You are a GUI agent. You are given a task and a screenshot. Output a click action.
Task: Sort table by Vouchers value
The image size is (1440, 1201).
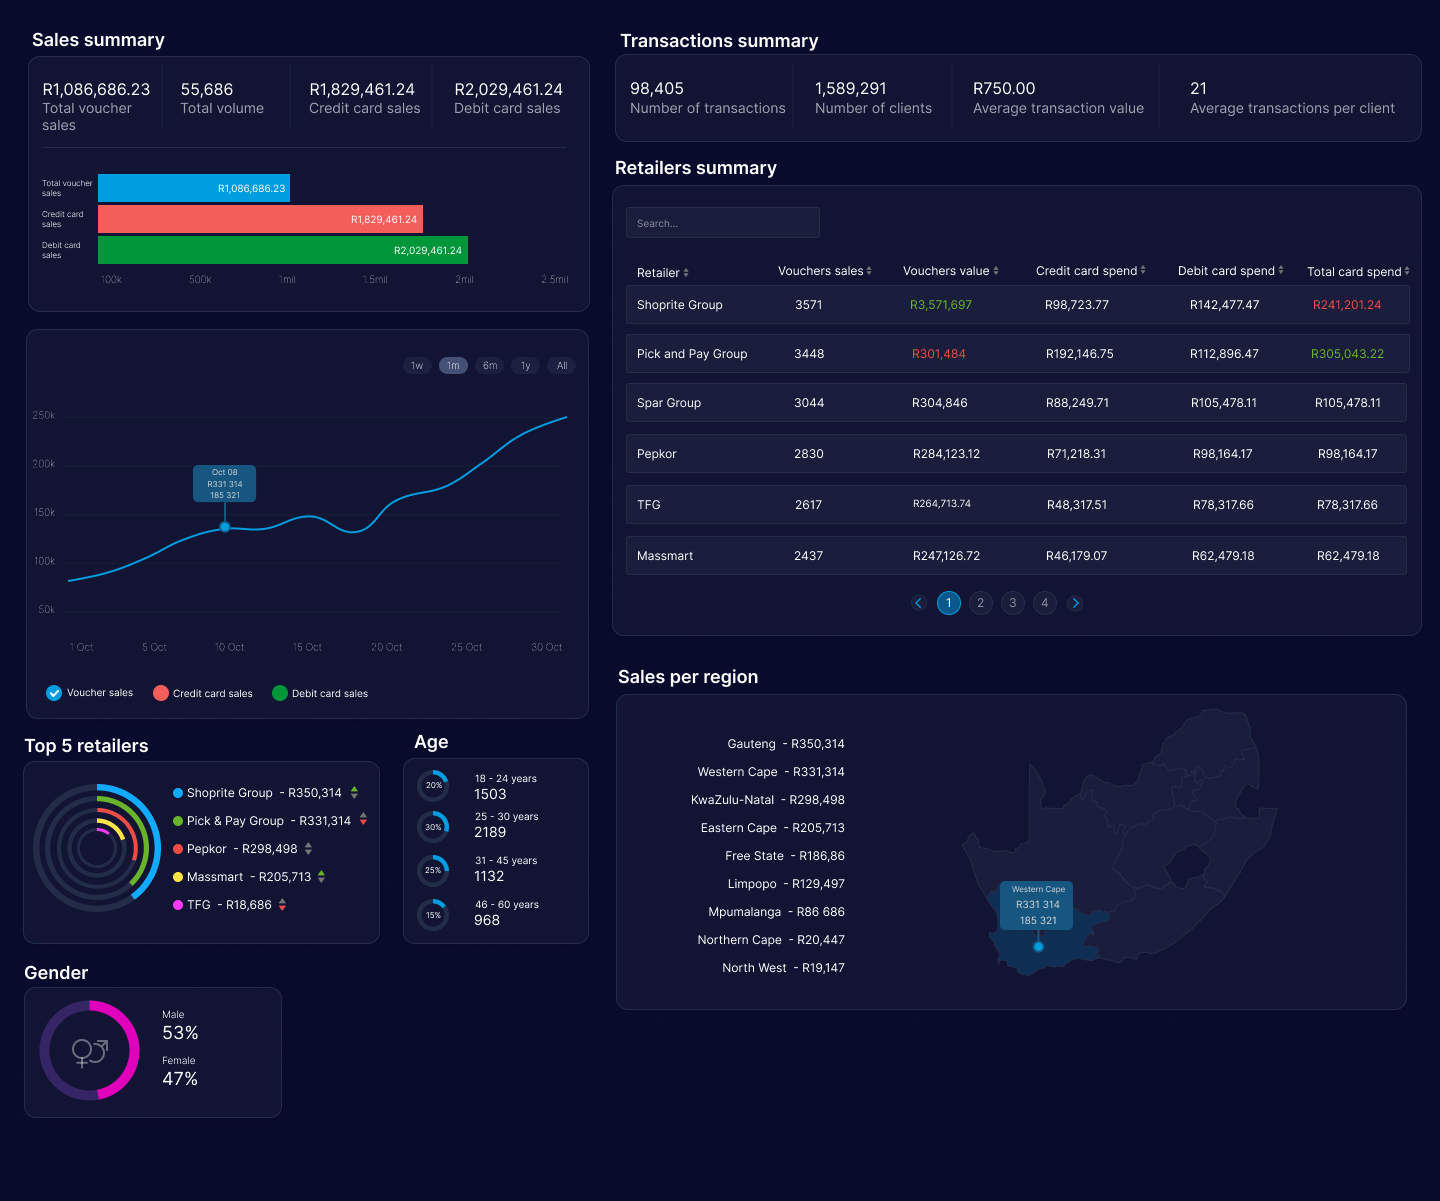tap(996, 271)
